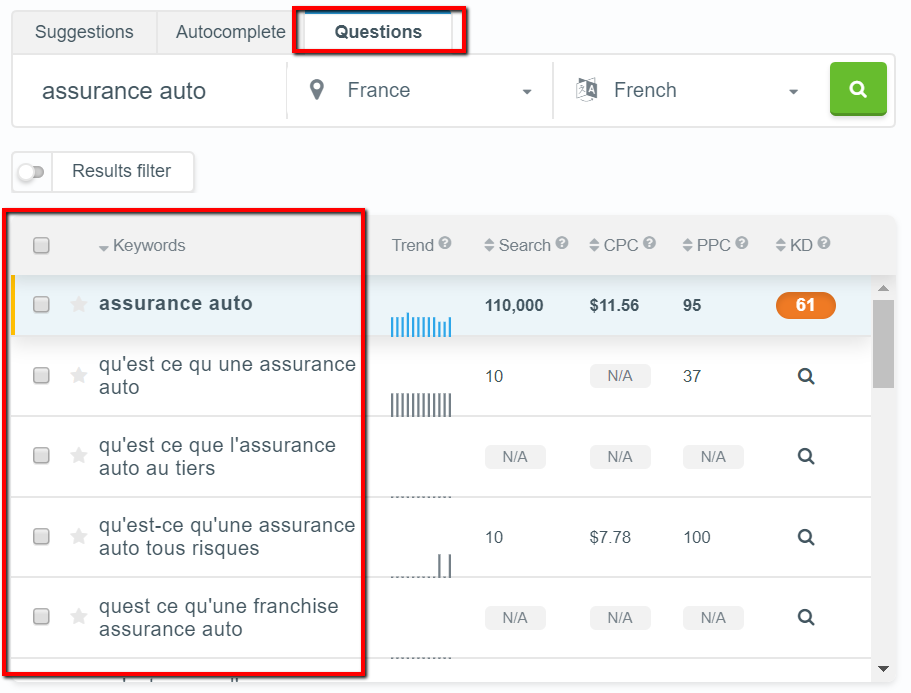This screenshot has width=911, height=693.
Task: Open KD column help icon
Action: (x=824, y=243)
